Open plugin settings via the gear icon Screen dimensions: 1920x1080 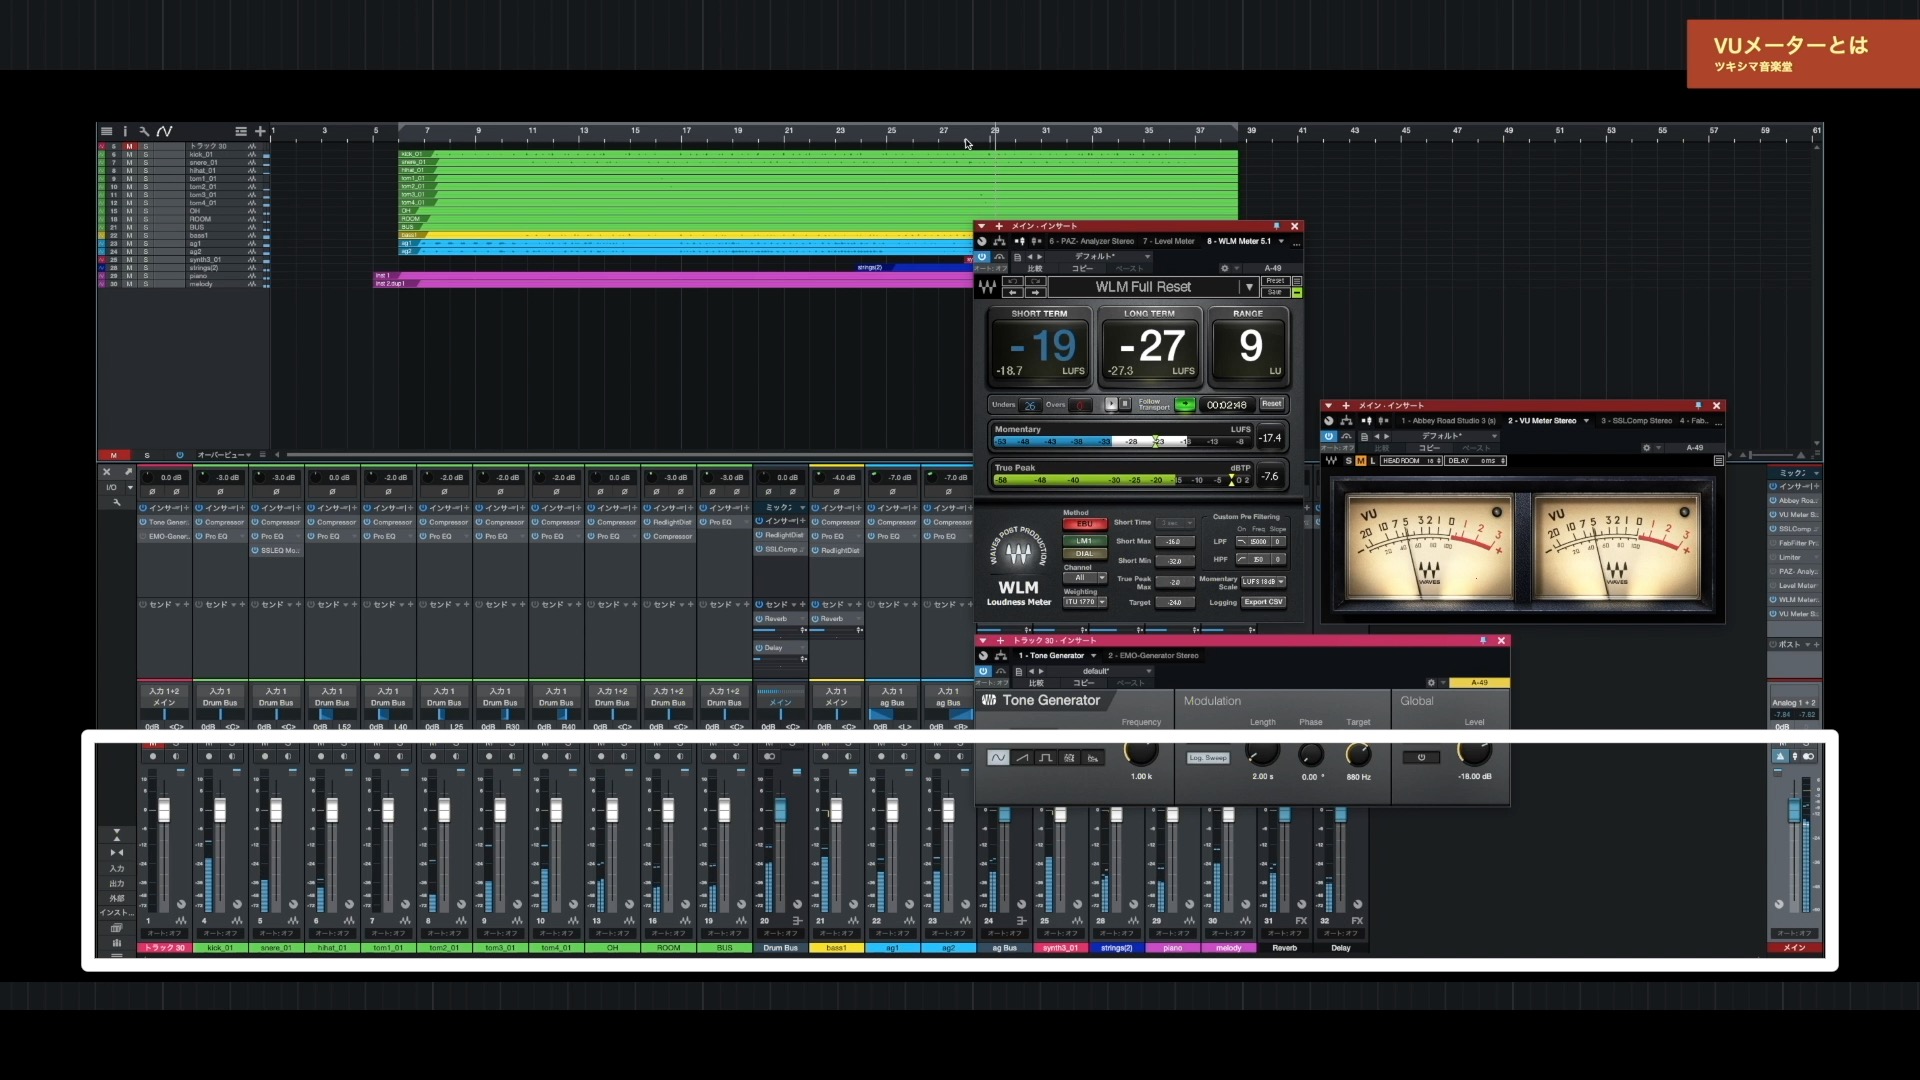1225,269
